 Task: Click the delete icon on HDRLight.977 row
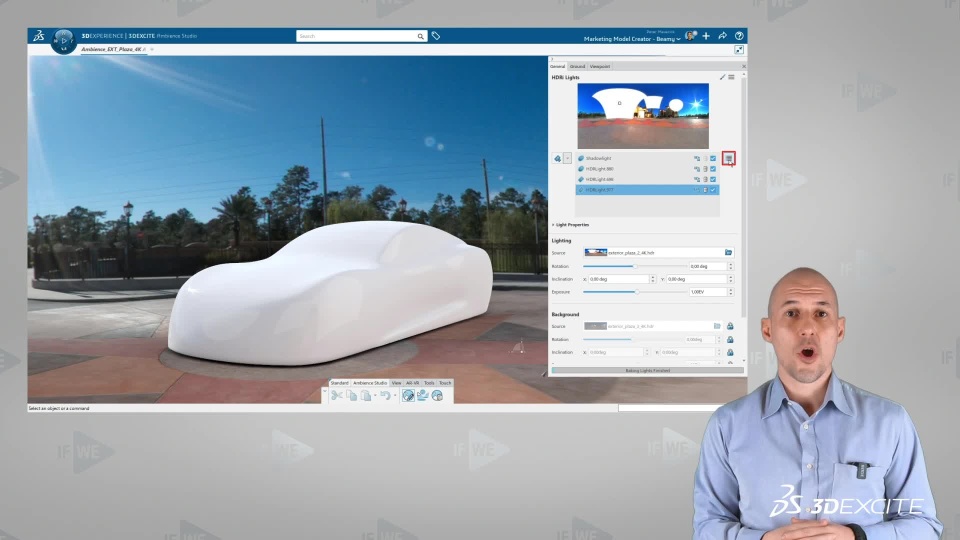(x=705, y=190)
